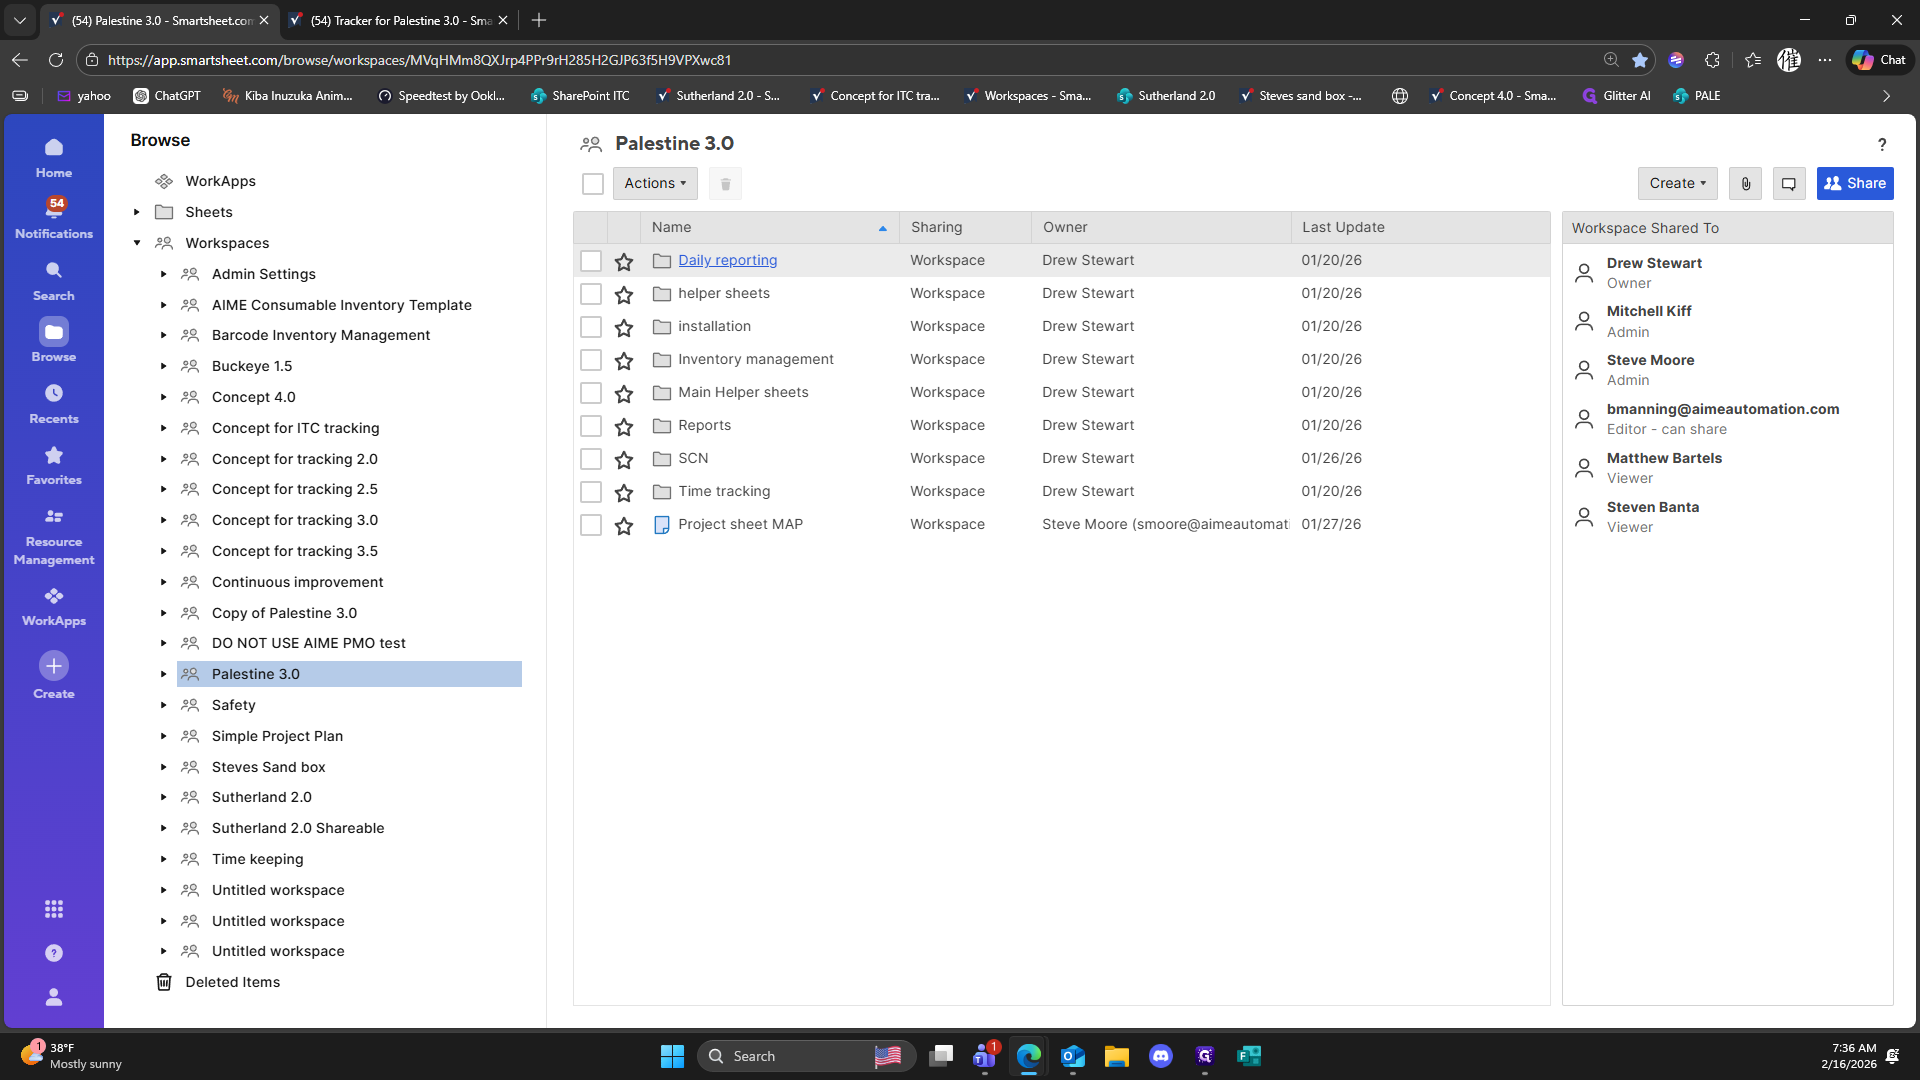
Task: Click the trash delete icon near Actions
Action: coord(726,184)
